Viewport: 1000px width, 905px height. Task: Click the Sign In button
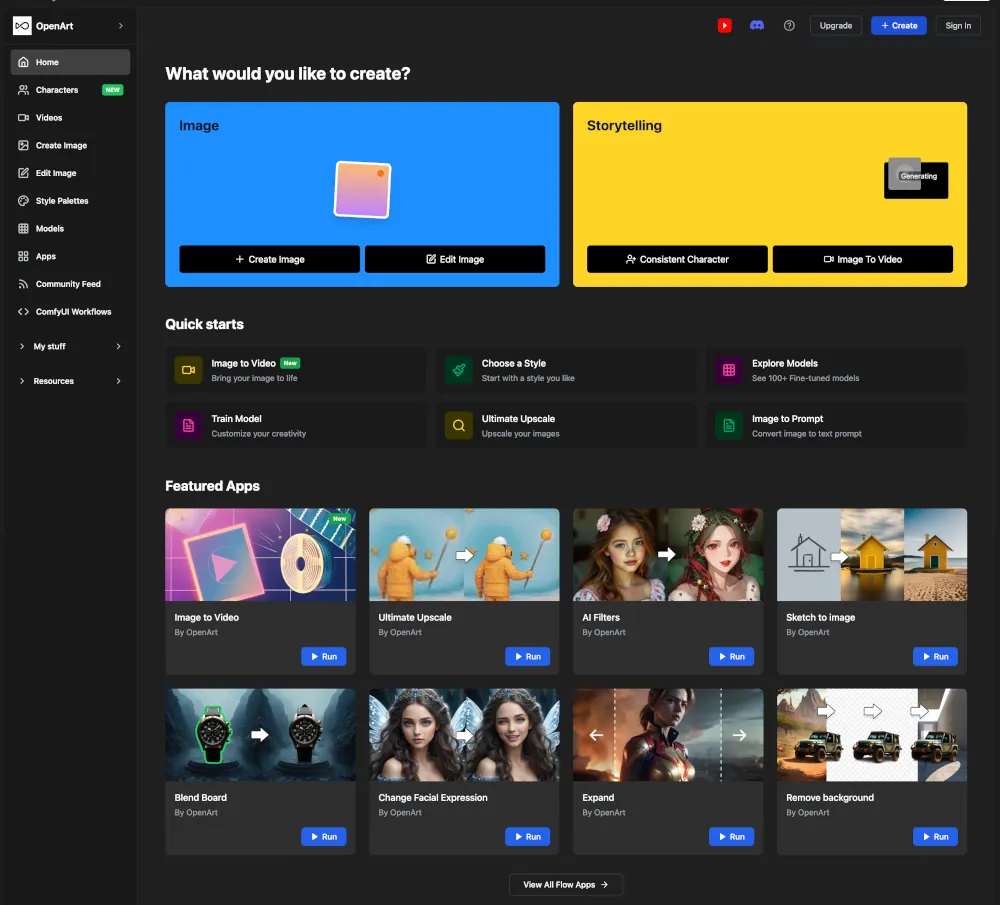(x=958, y=26)
